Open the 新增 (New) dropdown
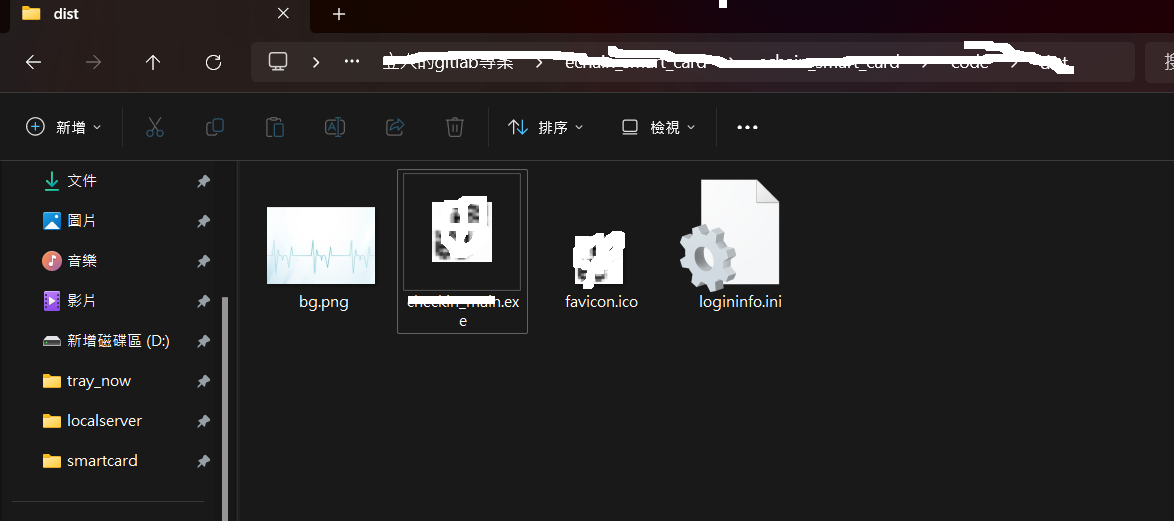 point(64,127)
